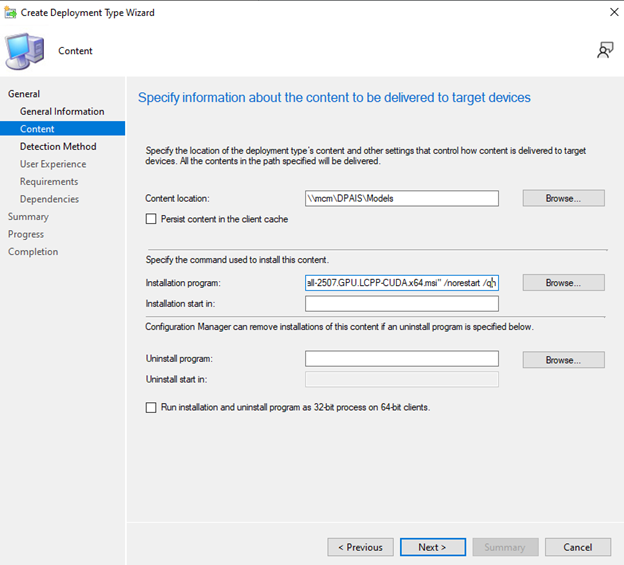Click the Summary step in sidebar
This screenshot has height=565, width=624.
pyautogui.click(x=28, y=217)
